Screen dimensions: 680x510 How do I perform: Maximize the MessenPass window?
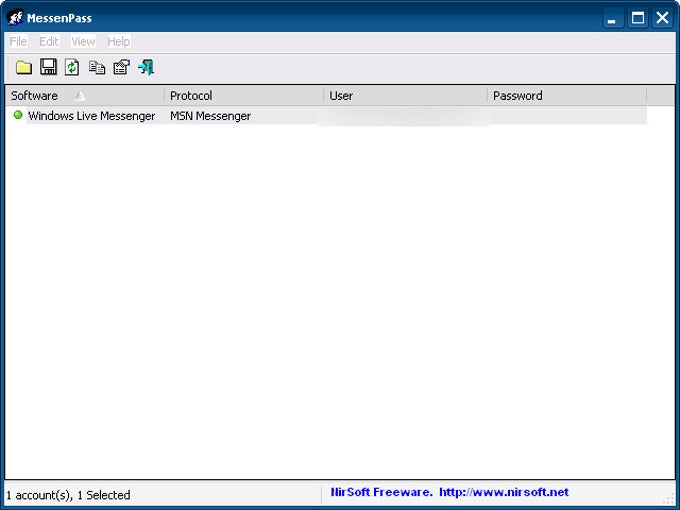[638, 18]
